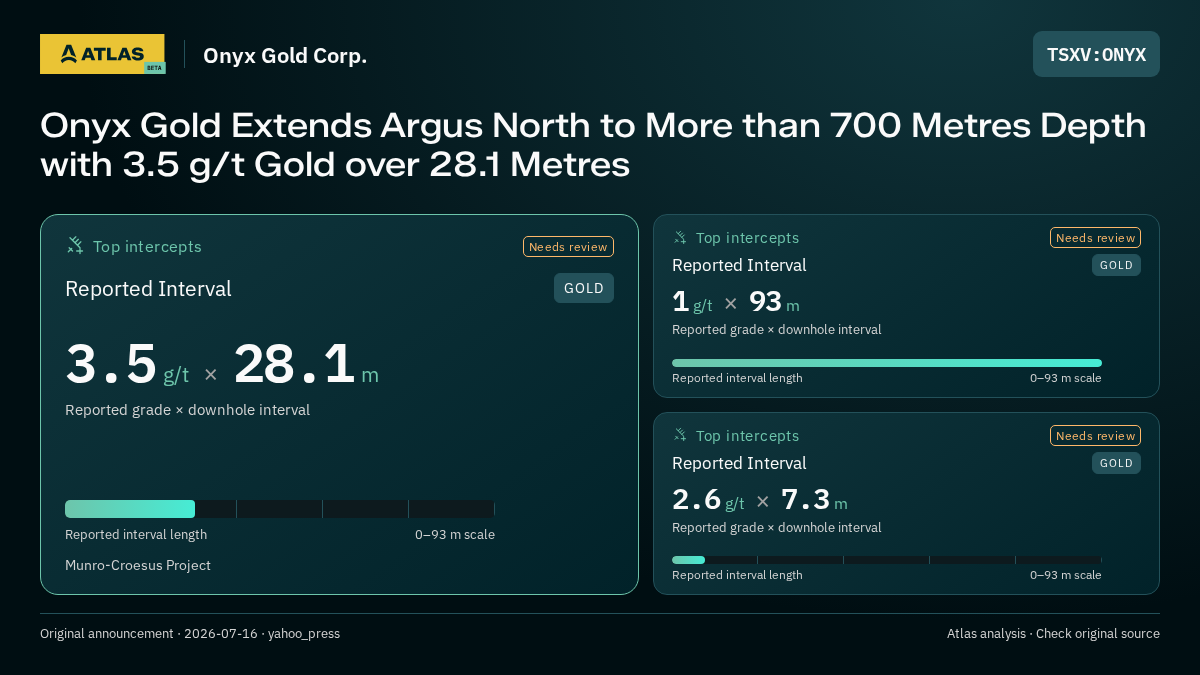The width and height of the screenshot is (1200, 675).
Task: Click the headline about Argus North depth
Action: point(593,144)
